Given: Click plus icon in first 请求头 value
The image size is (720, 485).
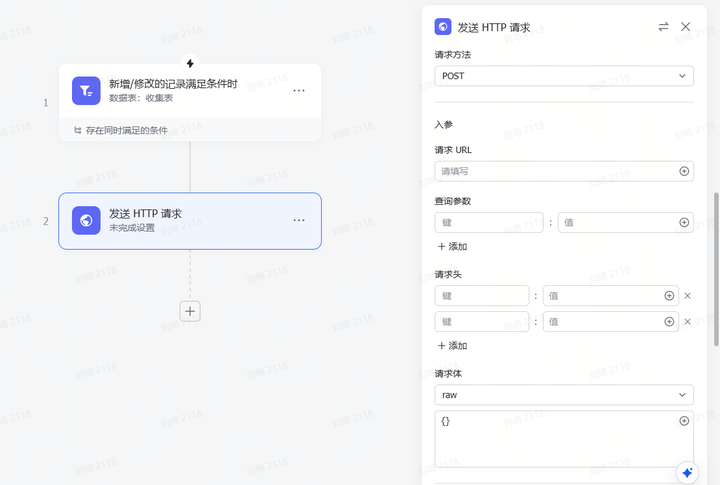Looking at the screenshot, I should 669,296.
